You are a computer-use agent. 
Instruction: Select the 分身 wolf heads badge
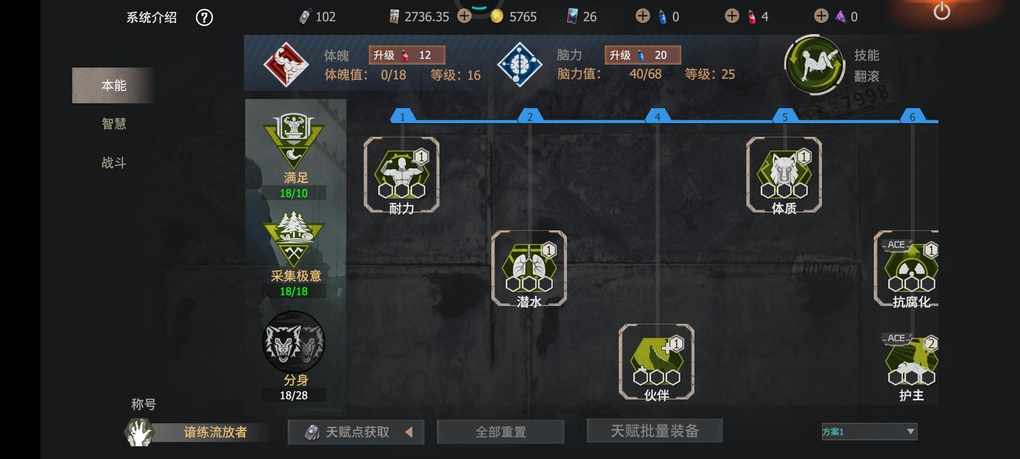click(293, 341)
